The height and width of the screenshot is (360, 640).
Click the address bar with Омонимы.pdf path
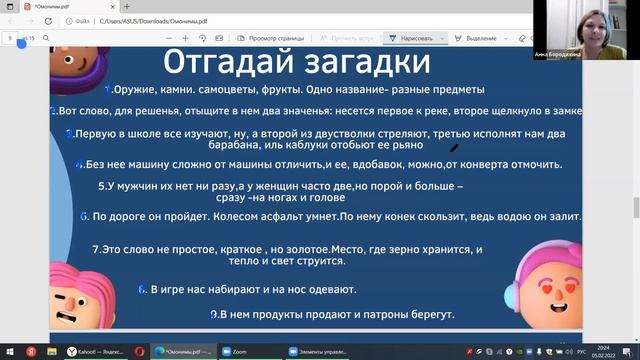153,21
